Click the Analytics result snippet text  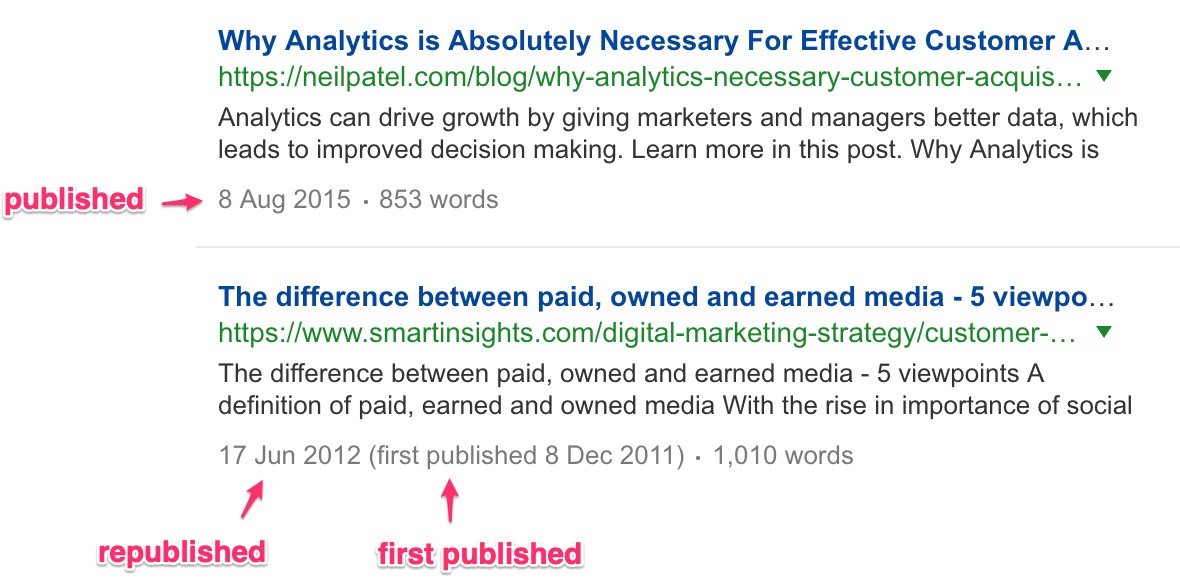coord(677,135)
